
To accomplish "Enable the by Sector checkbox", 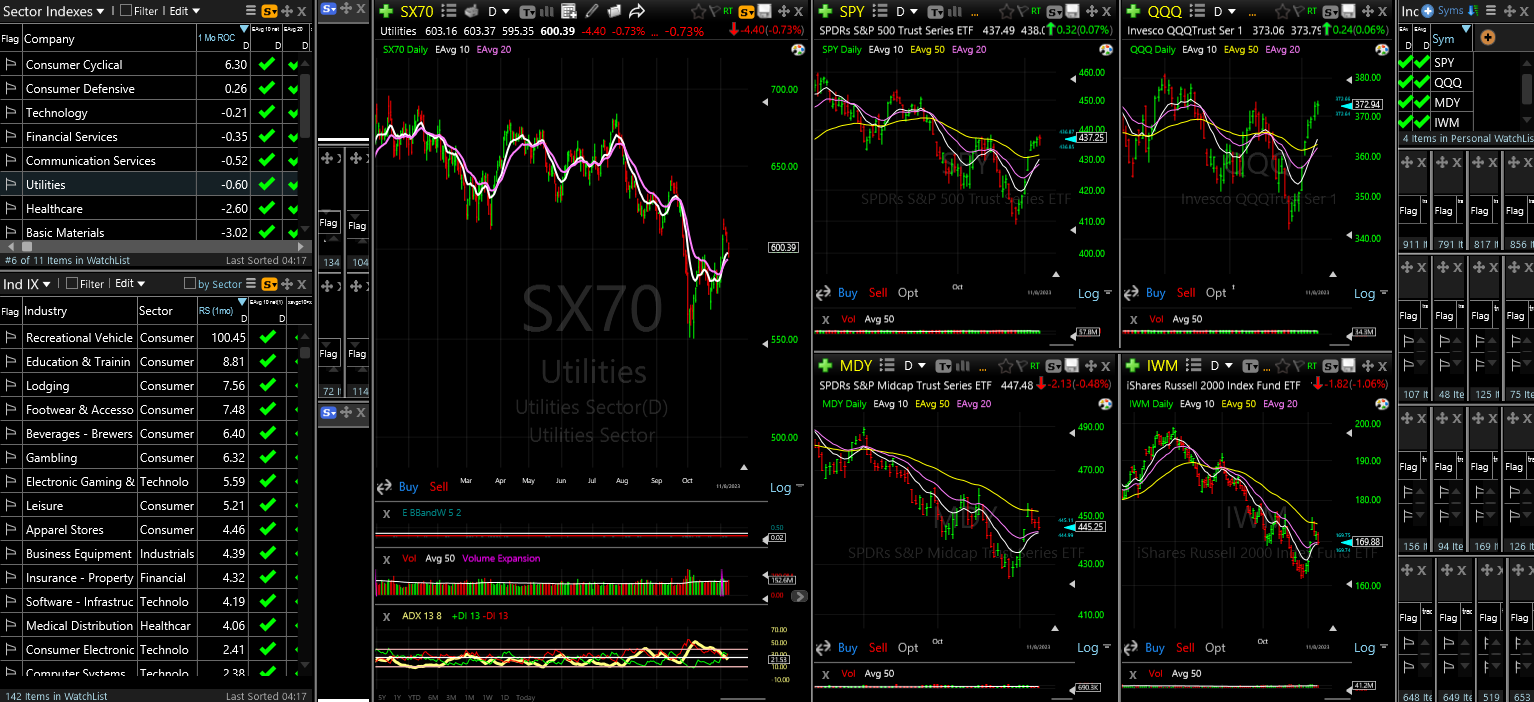I will [x=190, y=283].
